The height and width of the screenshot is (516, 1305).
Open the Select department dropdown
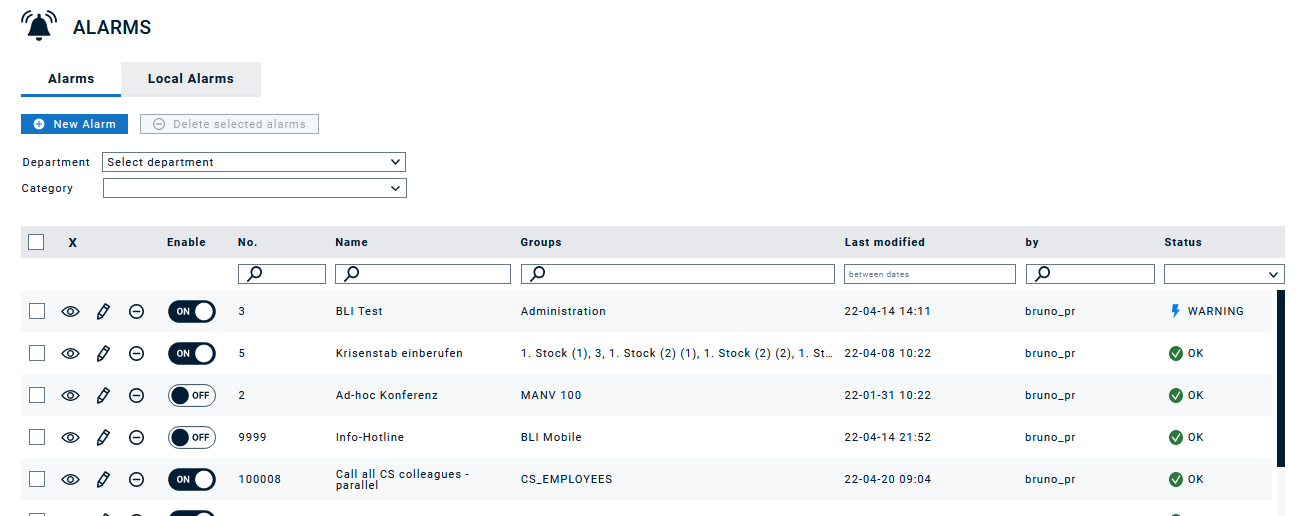pyautogui.click(x=254, y=162)
